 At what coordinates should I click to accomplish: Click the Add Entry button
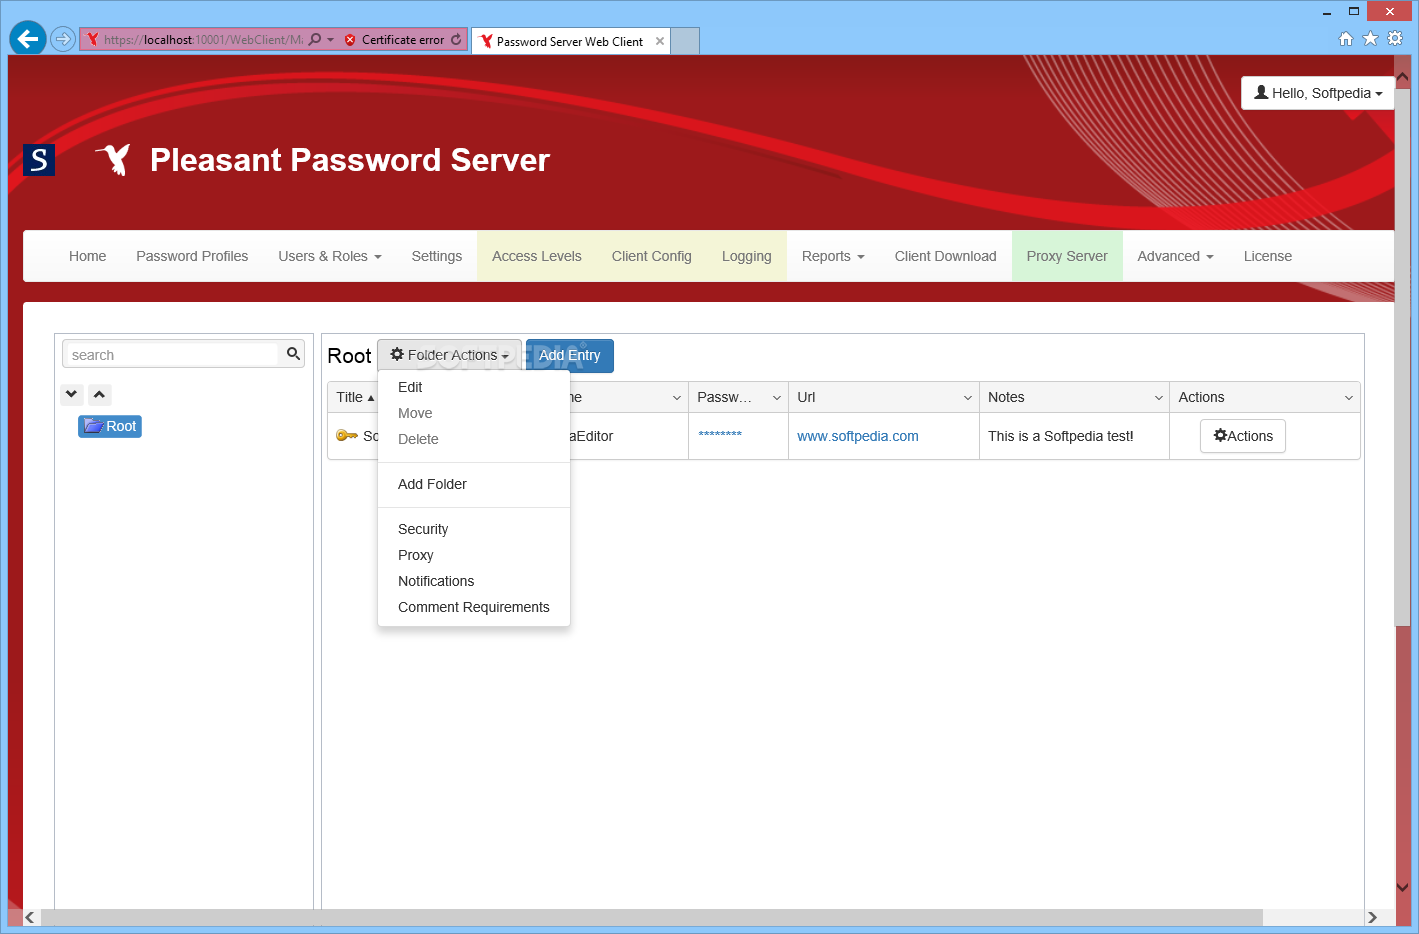coord(570,355)
